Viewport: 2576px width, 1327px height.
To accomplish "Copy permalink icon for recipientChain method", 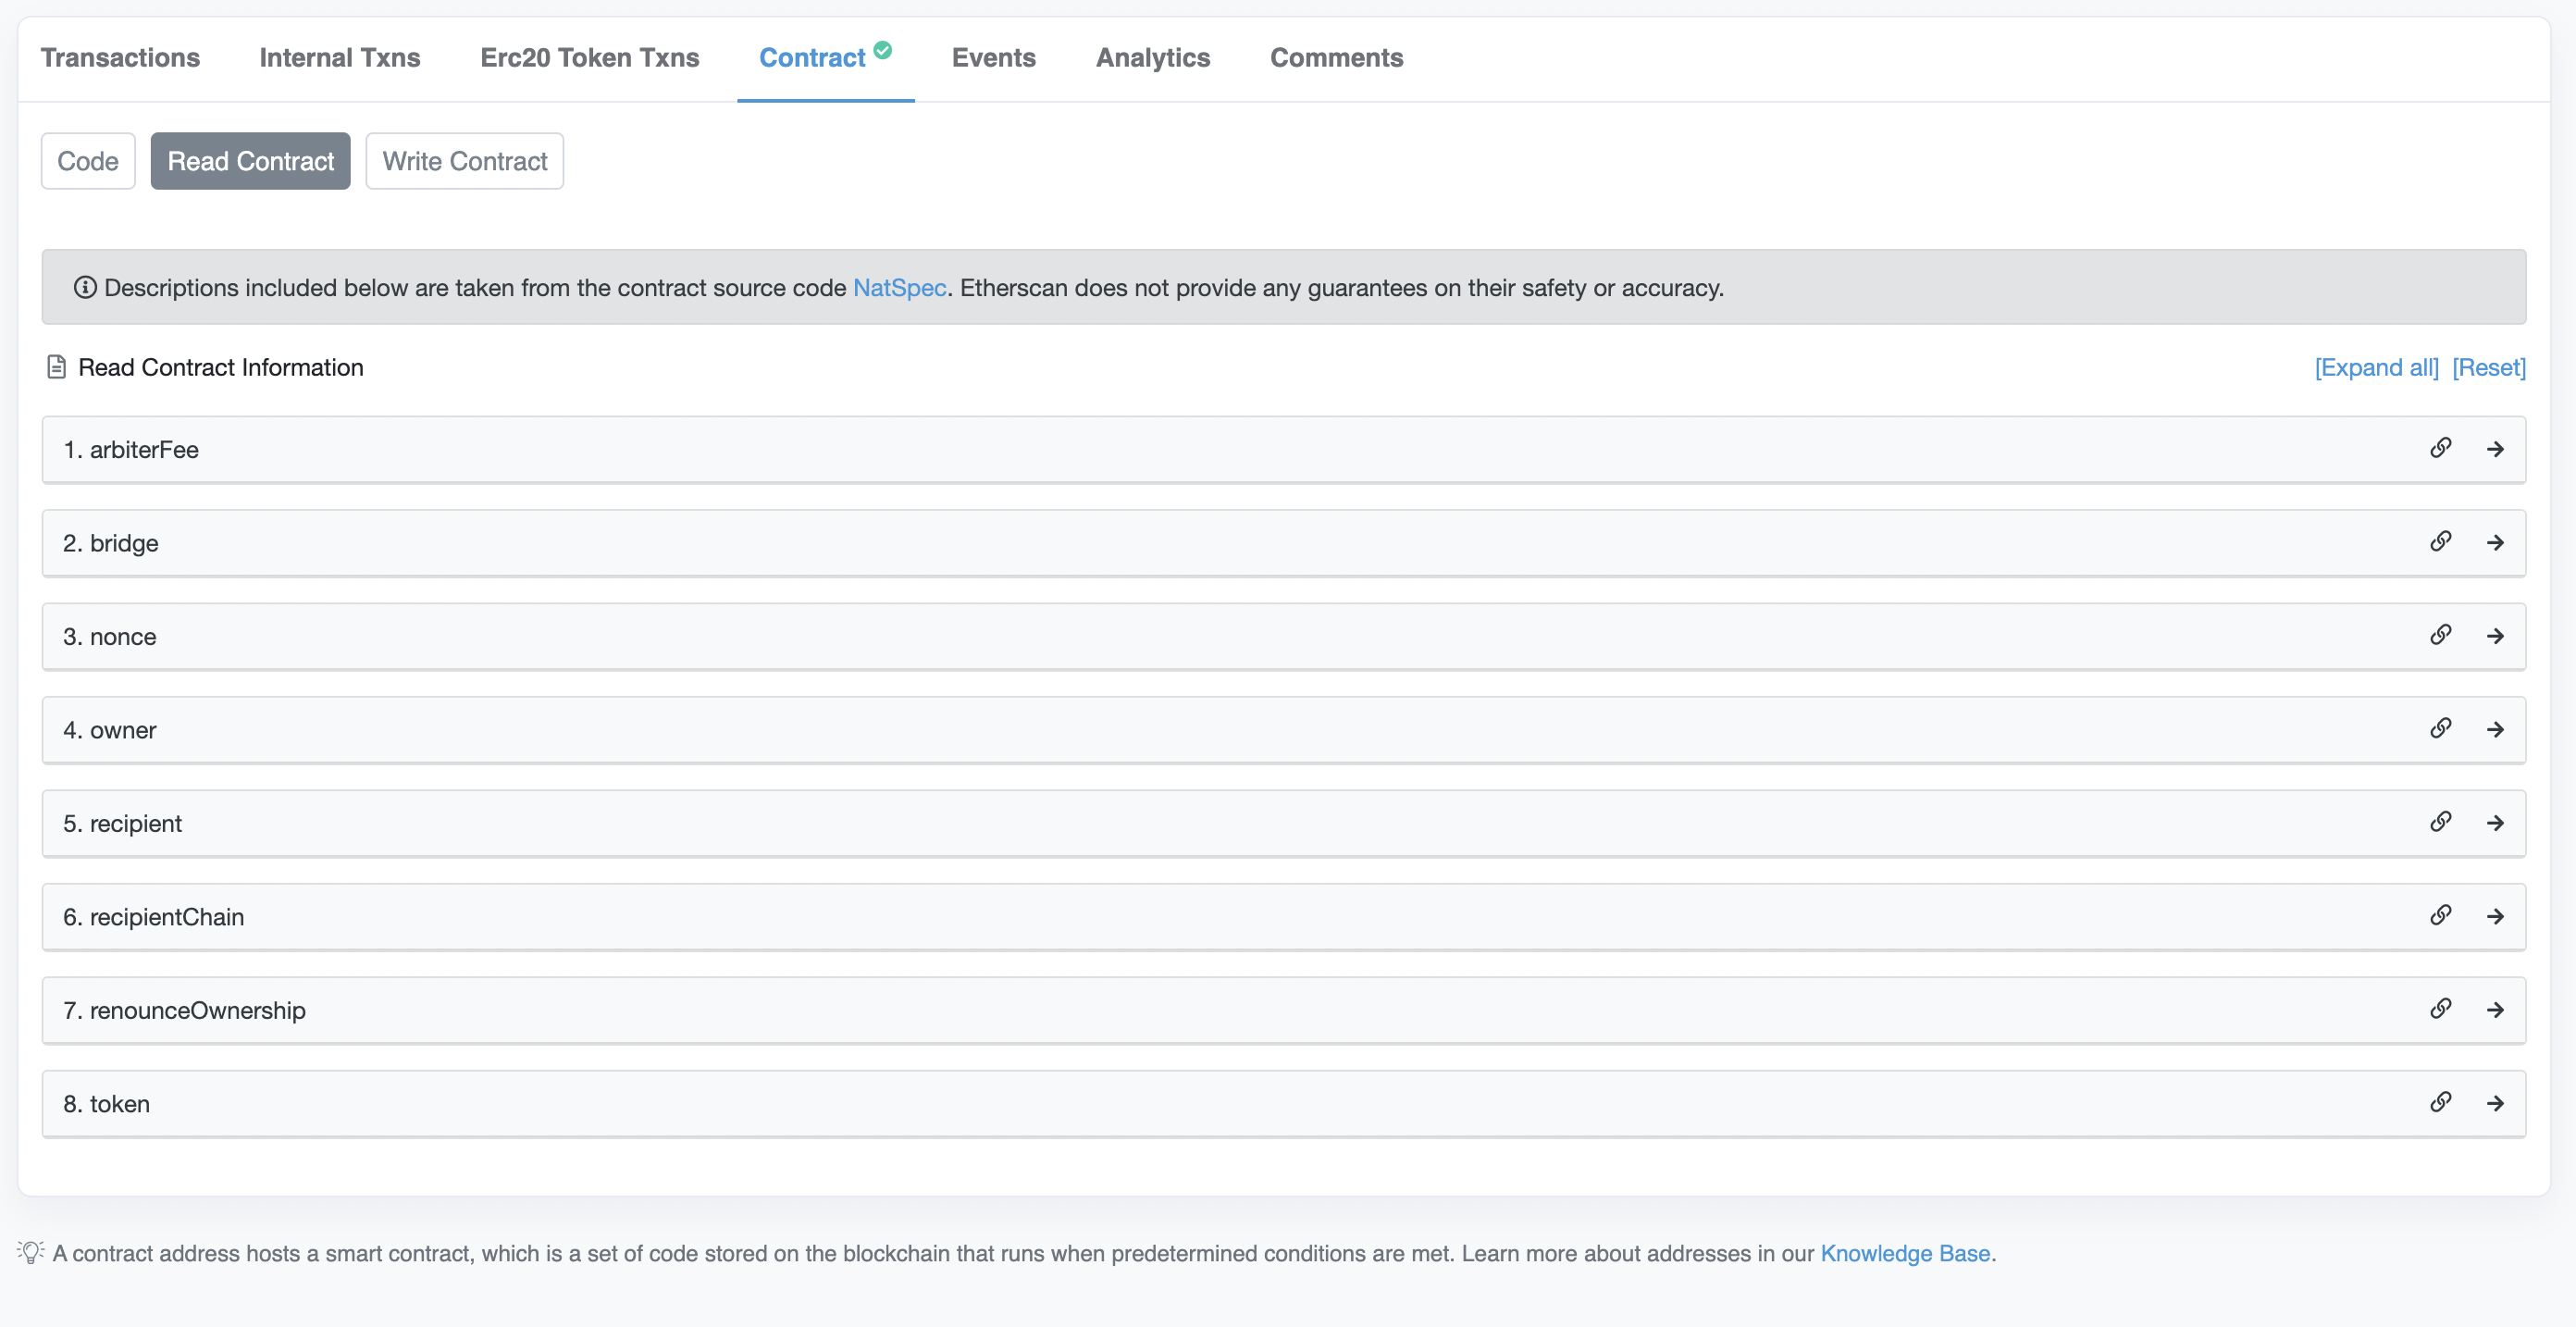I will [x=2440, y=916].
